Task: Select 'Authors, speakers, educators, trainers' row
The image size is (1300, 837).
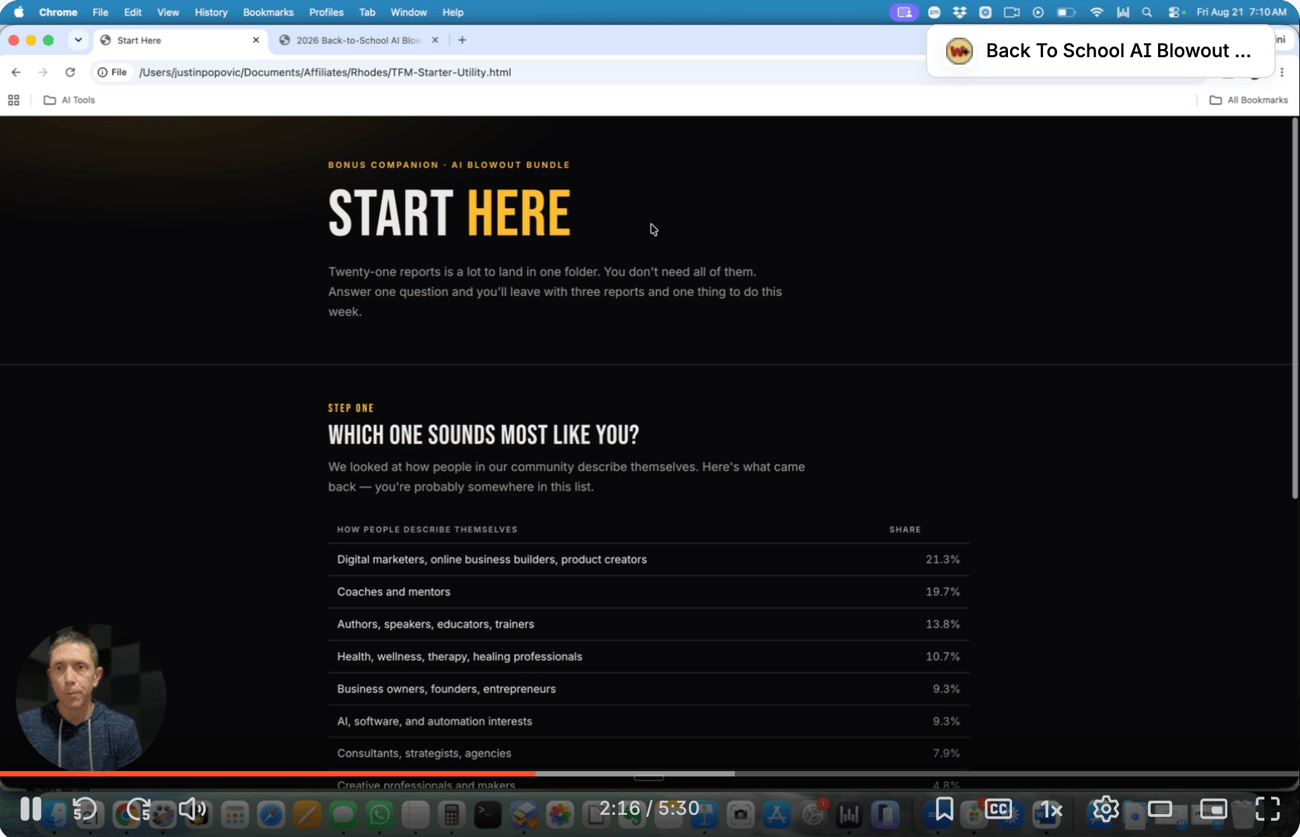Action: (648, 624)
